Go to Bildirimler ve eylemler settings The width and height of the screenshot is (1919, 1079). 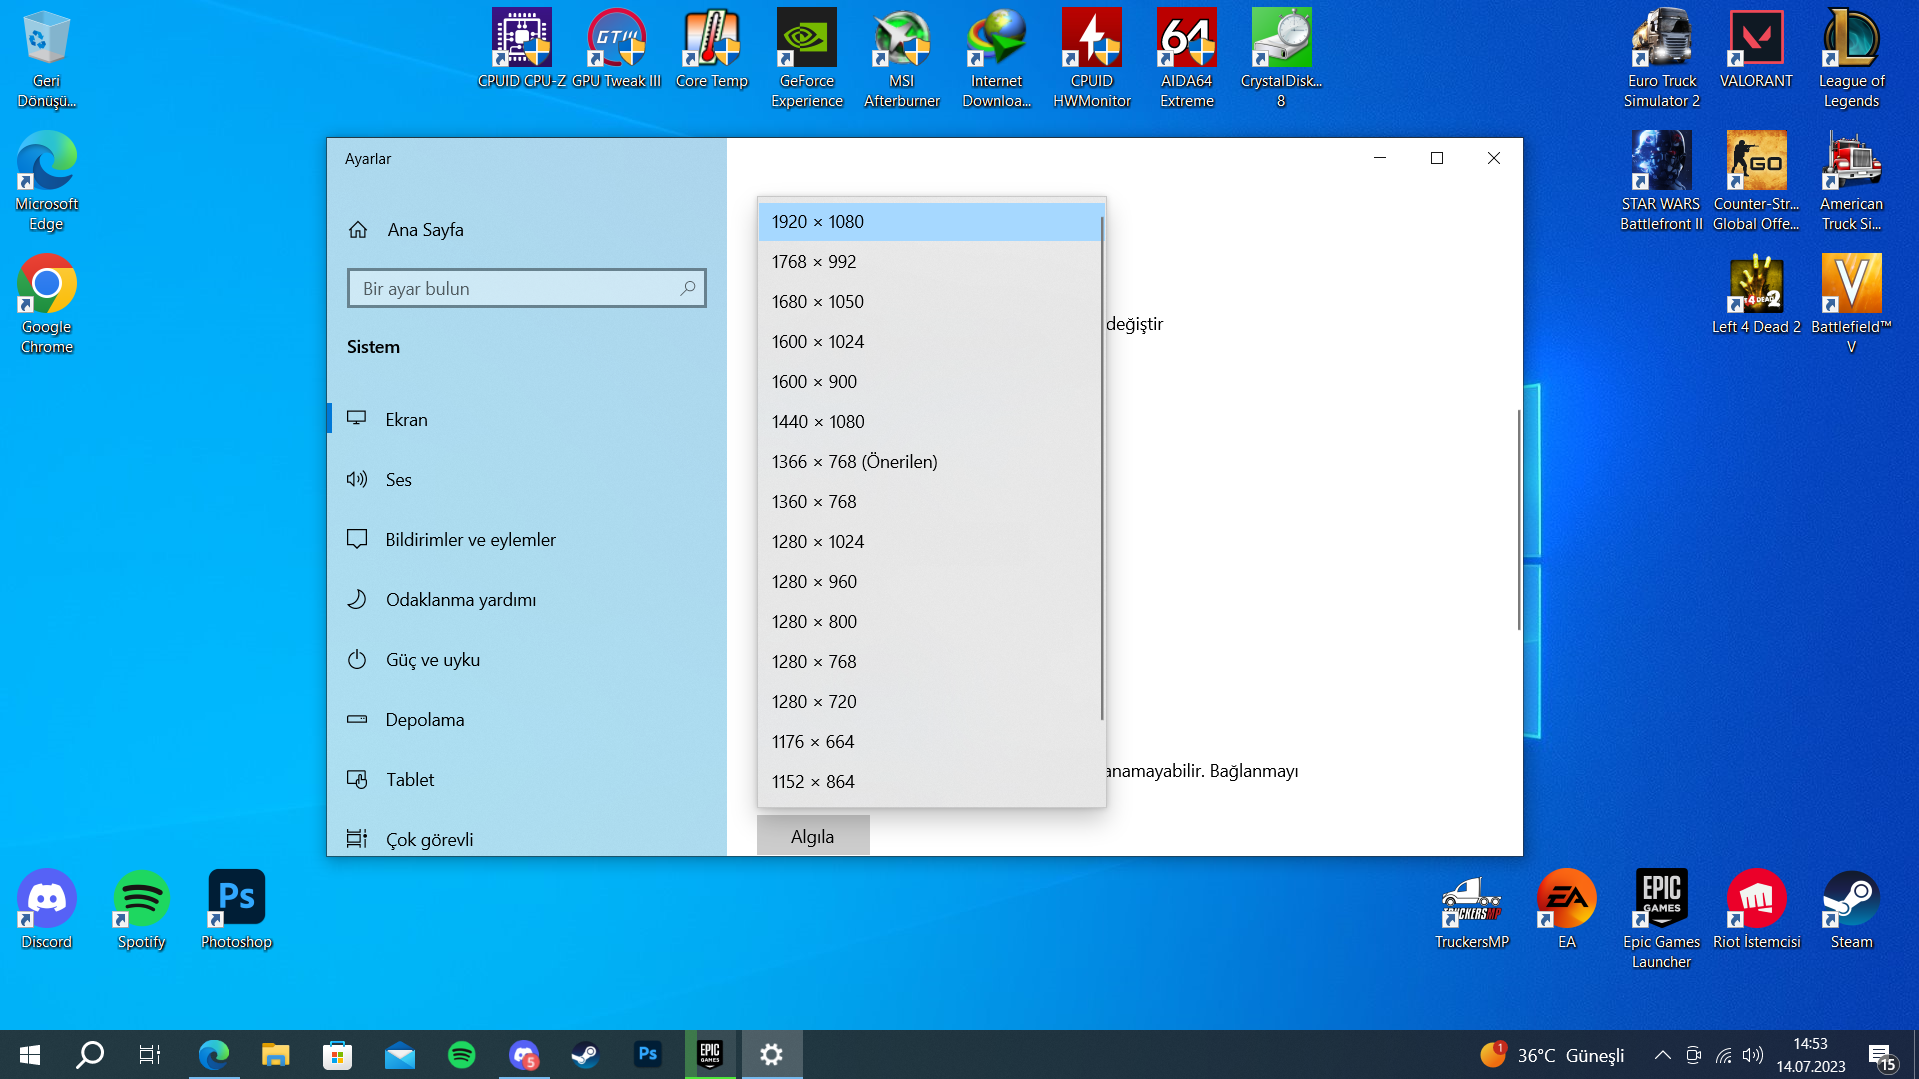pyautogui.click(x=470, y=540)
